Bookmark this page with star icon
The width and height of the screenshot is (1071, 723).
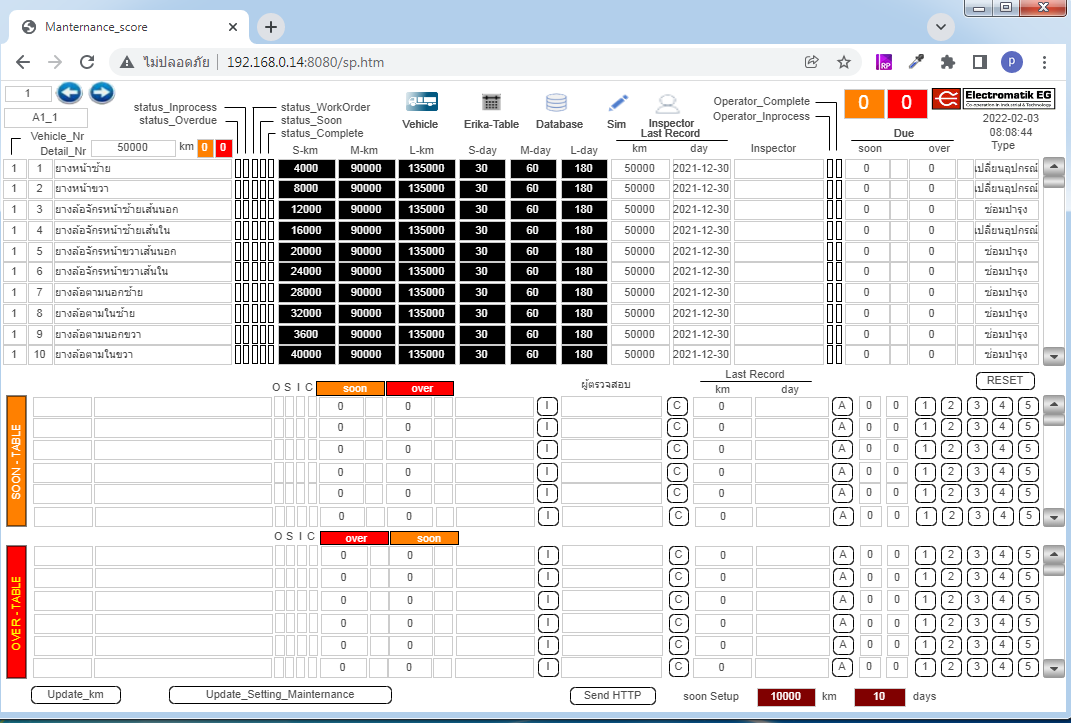click(844, 62)
